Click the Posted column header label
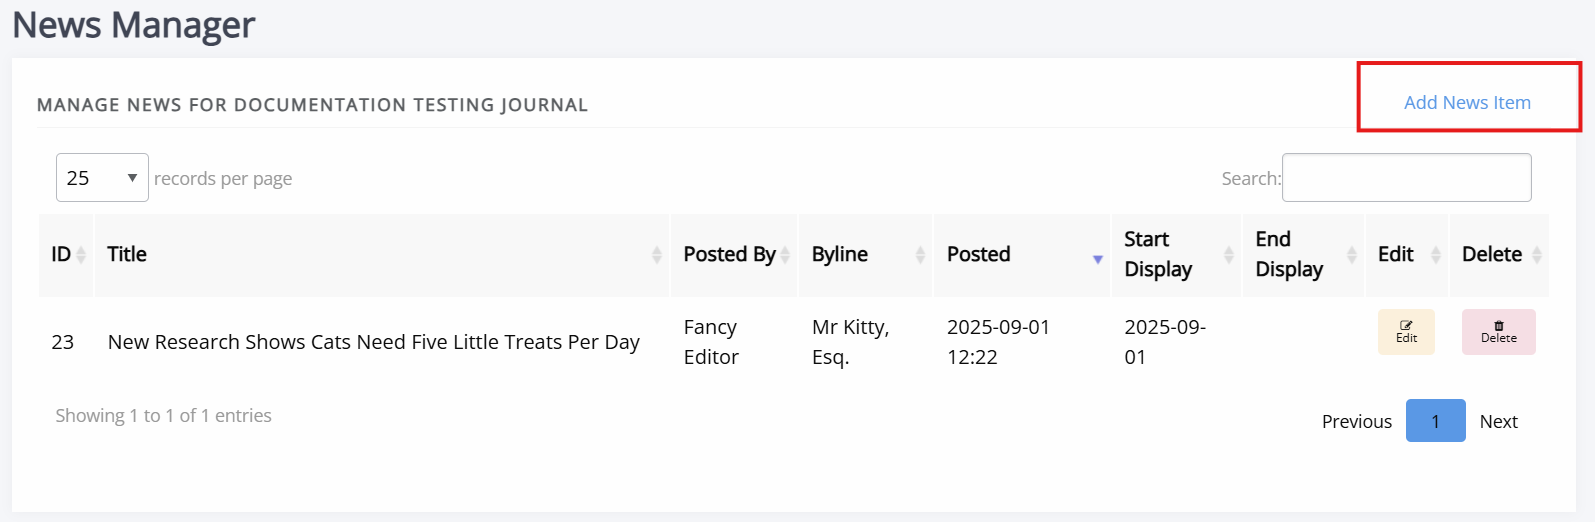 coord(978,254)
